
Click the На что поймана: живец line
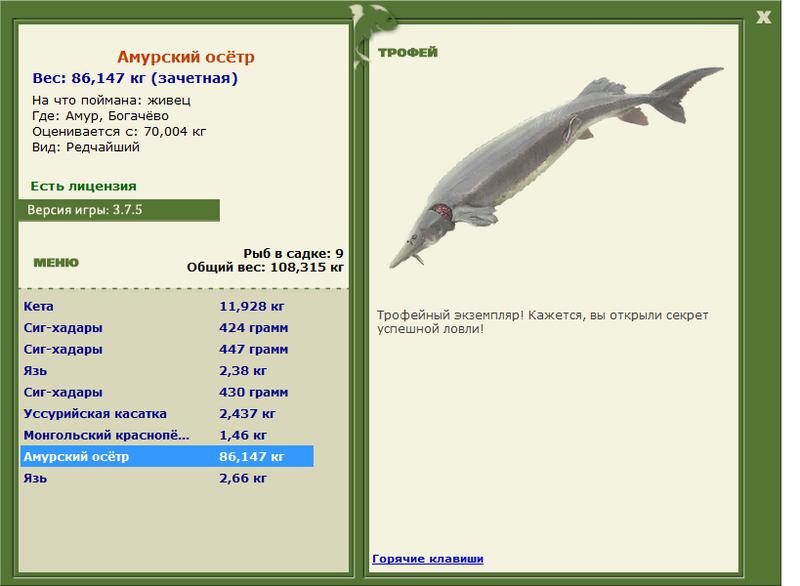pos(111,100)
